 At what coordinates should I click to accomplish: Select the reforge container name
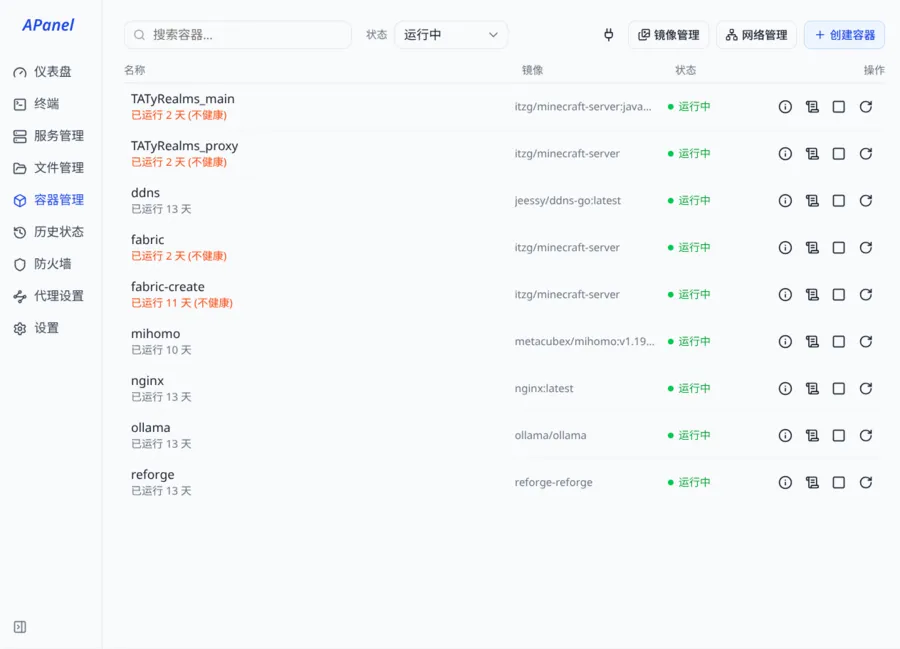(152, 475)
